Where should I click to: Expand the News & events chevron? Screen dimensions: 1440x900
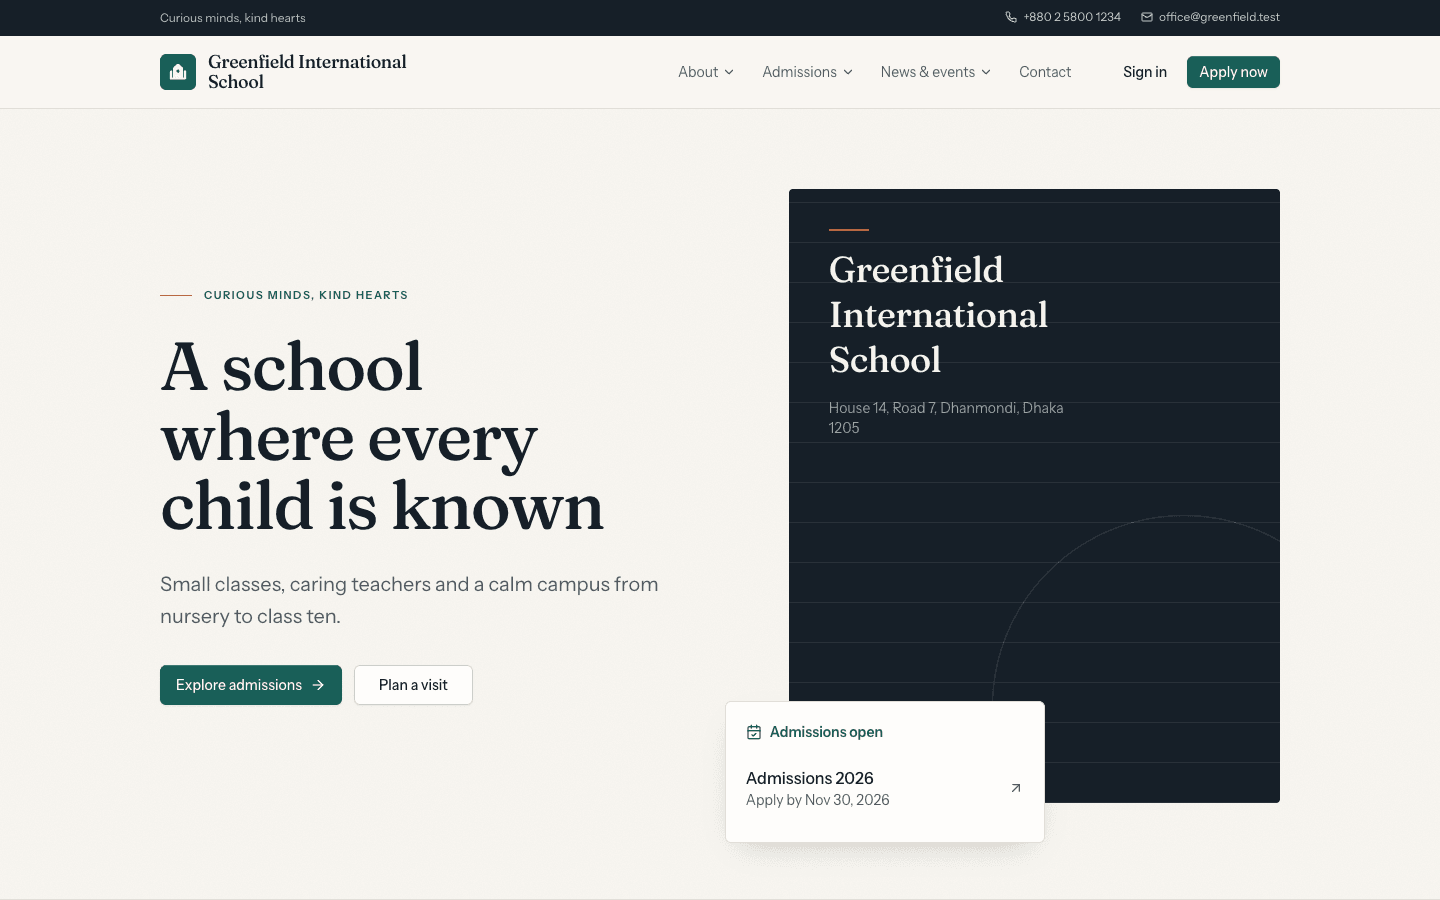point(986,72)
